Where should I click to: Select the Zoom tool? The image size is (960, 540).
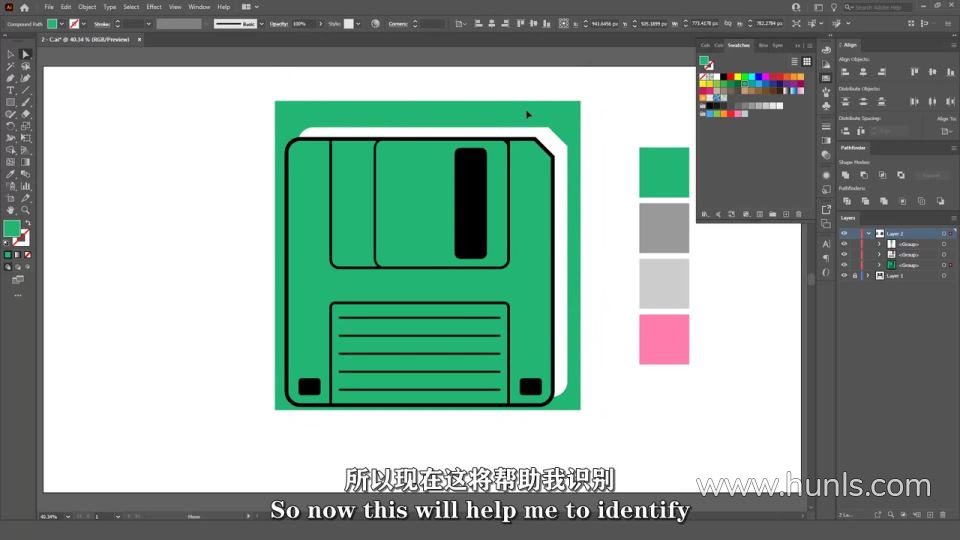point(26,210)
